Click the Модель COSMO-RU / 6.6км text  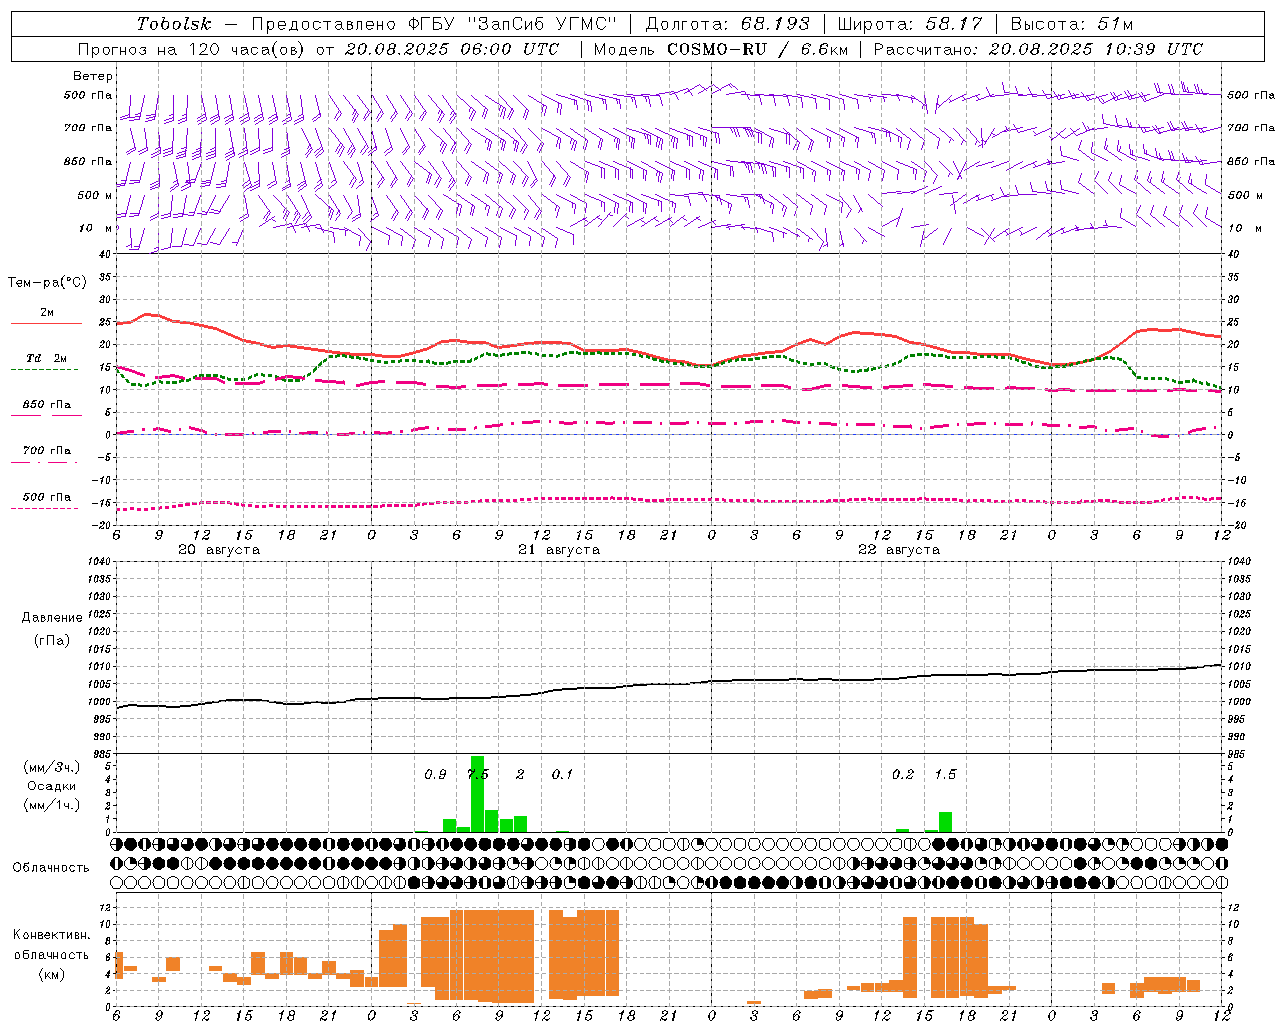coord(721,49)
